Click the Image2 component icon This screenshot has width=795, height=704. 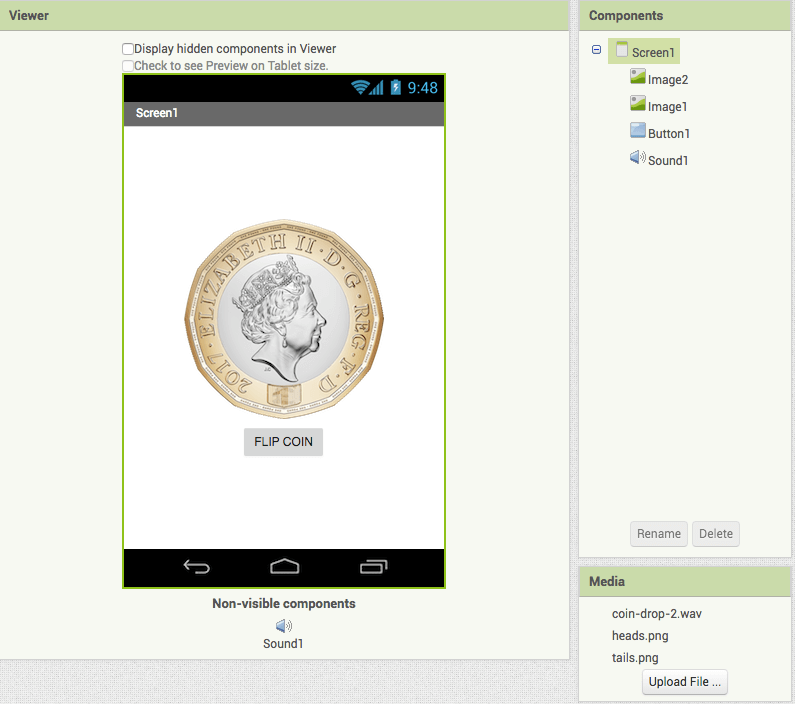coord(637,76)
